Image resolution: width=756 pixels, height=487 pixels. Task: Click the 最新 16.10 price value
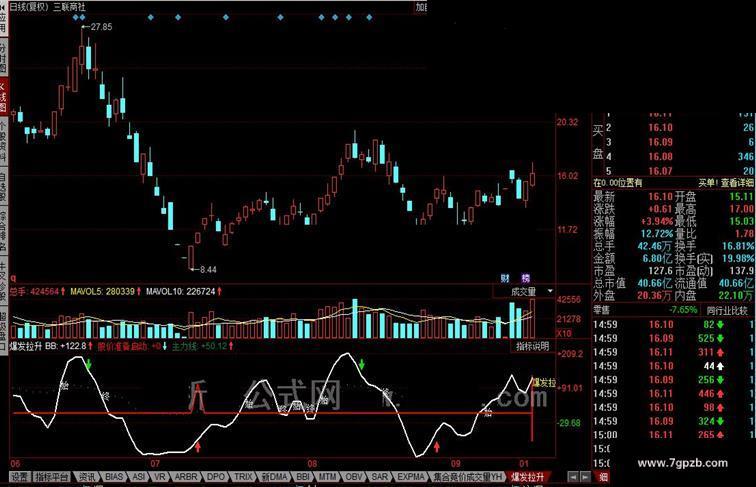(660, 197)
